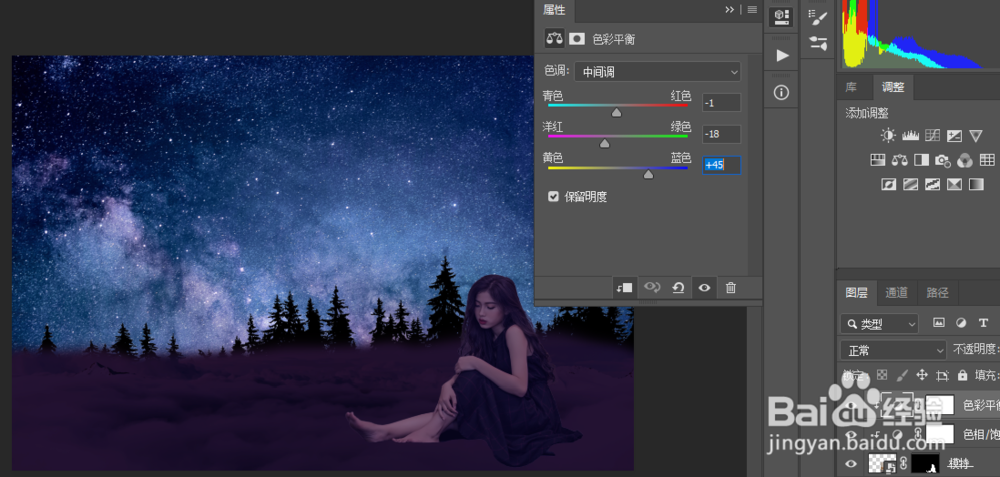The height and width of the screenshot is (477, 1000).
Task: Open the Properties panel flyout menu
Action: (x=753, y=10)
